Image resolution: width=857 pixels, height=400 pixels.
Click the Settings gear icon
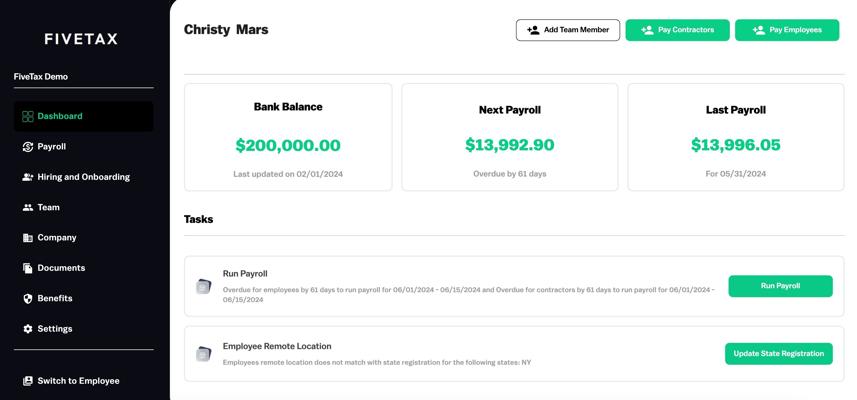point(28,329)
